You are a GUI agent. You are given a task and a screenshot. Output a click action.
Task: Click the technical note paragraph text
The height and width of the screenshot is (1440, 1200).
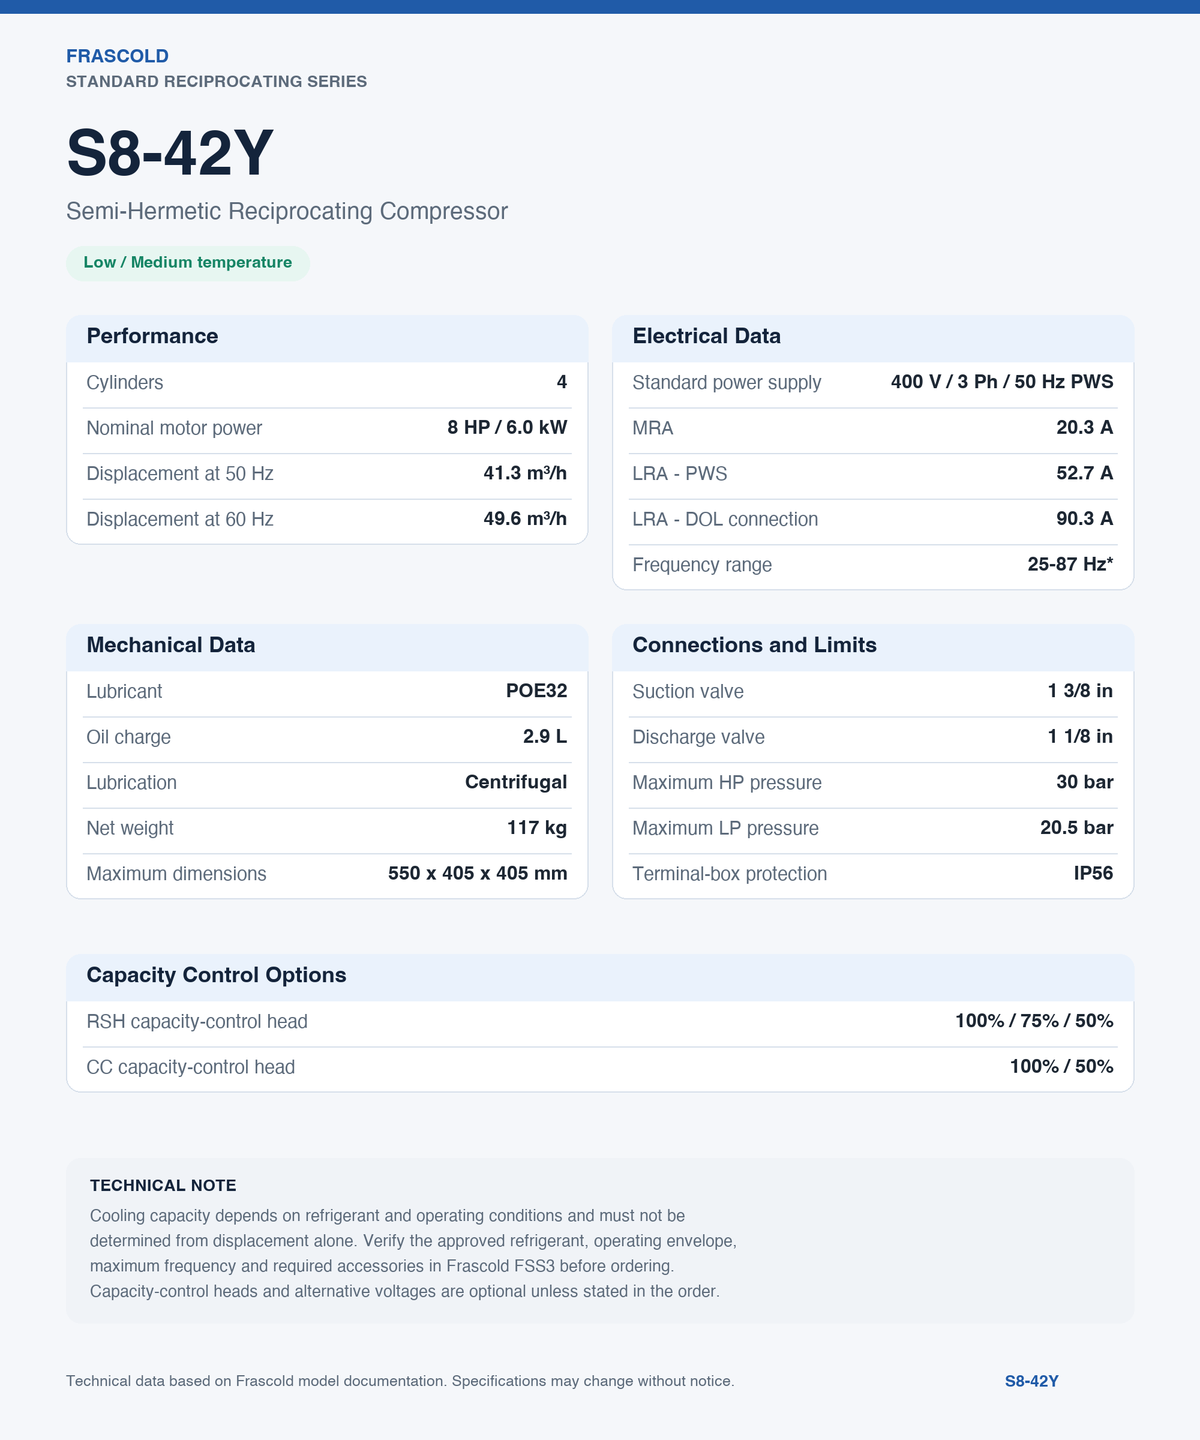click(x=414, y=1253)
